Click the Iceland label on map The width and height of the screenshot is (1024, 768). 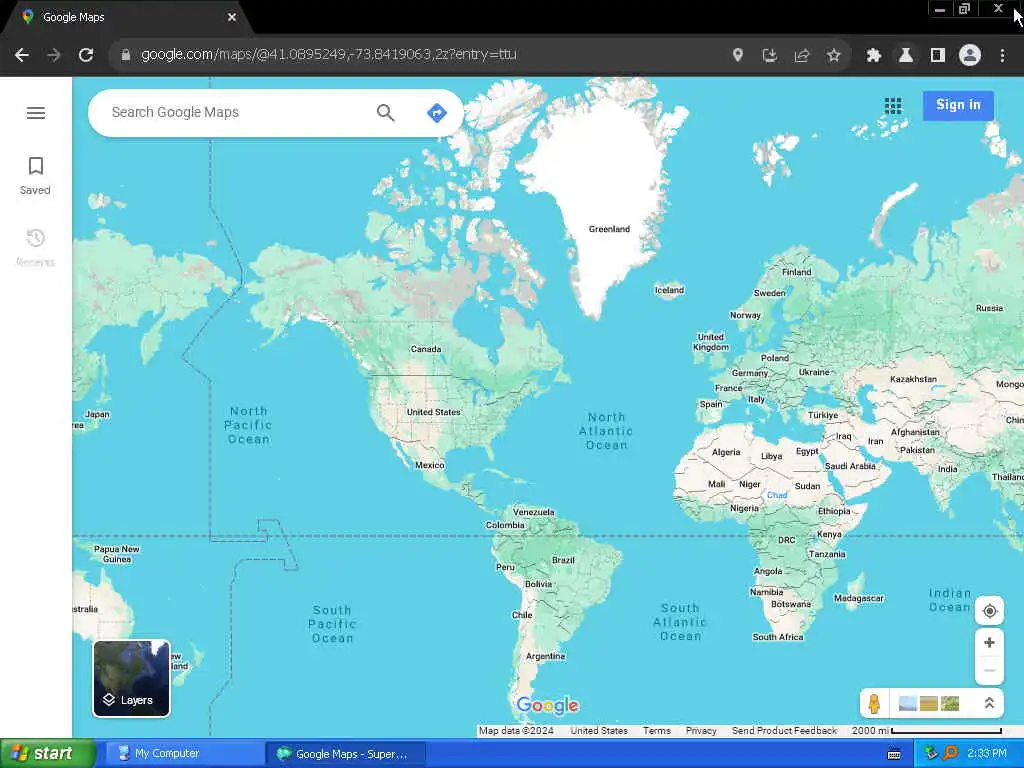(669, 290)
